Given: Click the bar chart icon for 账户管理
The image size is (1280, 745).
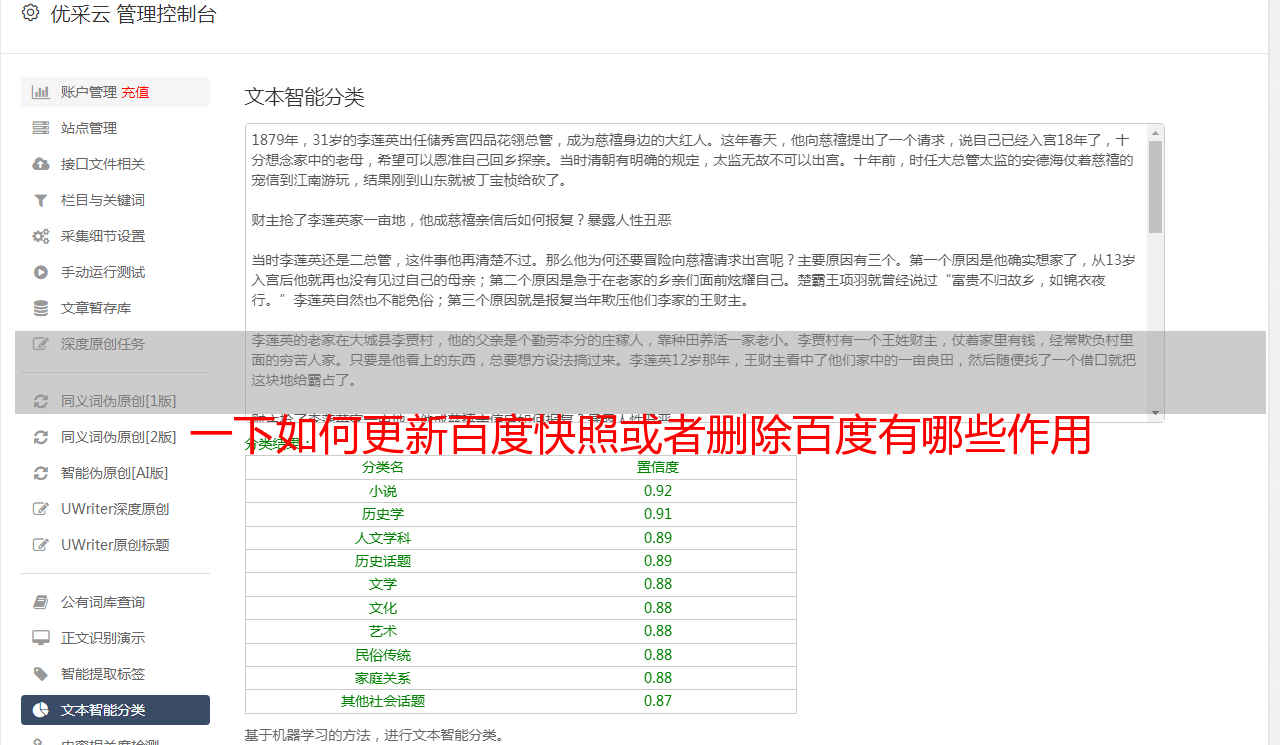Looking at the screenshot, I should click(x=41, y=92).
